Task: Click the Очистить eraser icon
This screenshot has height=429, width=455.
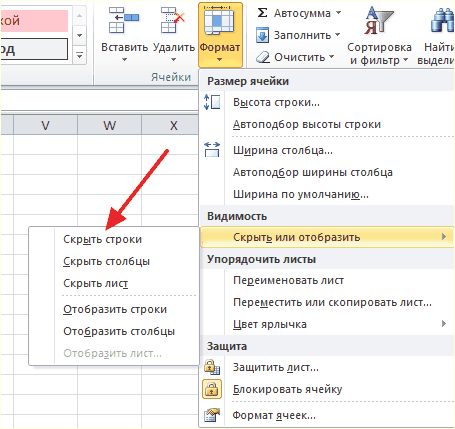Action: (263, 57)
